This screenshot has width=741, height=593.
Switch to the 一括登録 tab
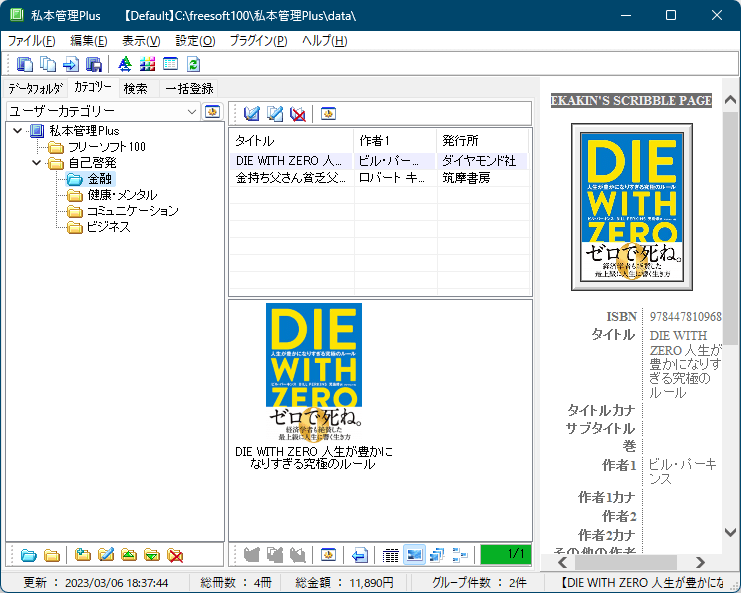189,88
